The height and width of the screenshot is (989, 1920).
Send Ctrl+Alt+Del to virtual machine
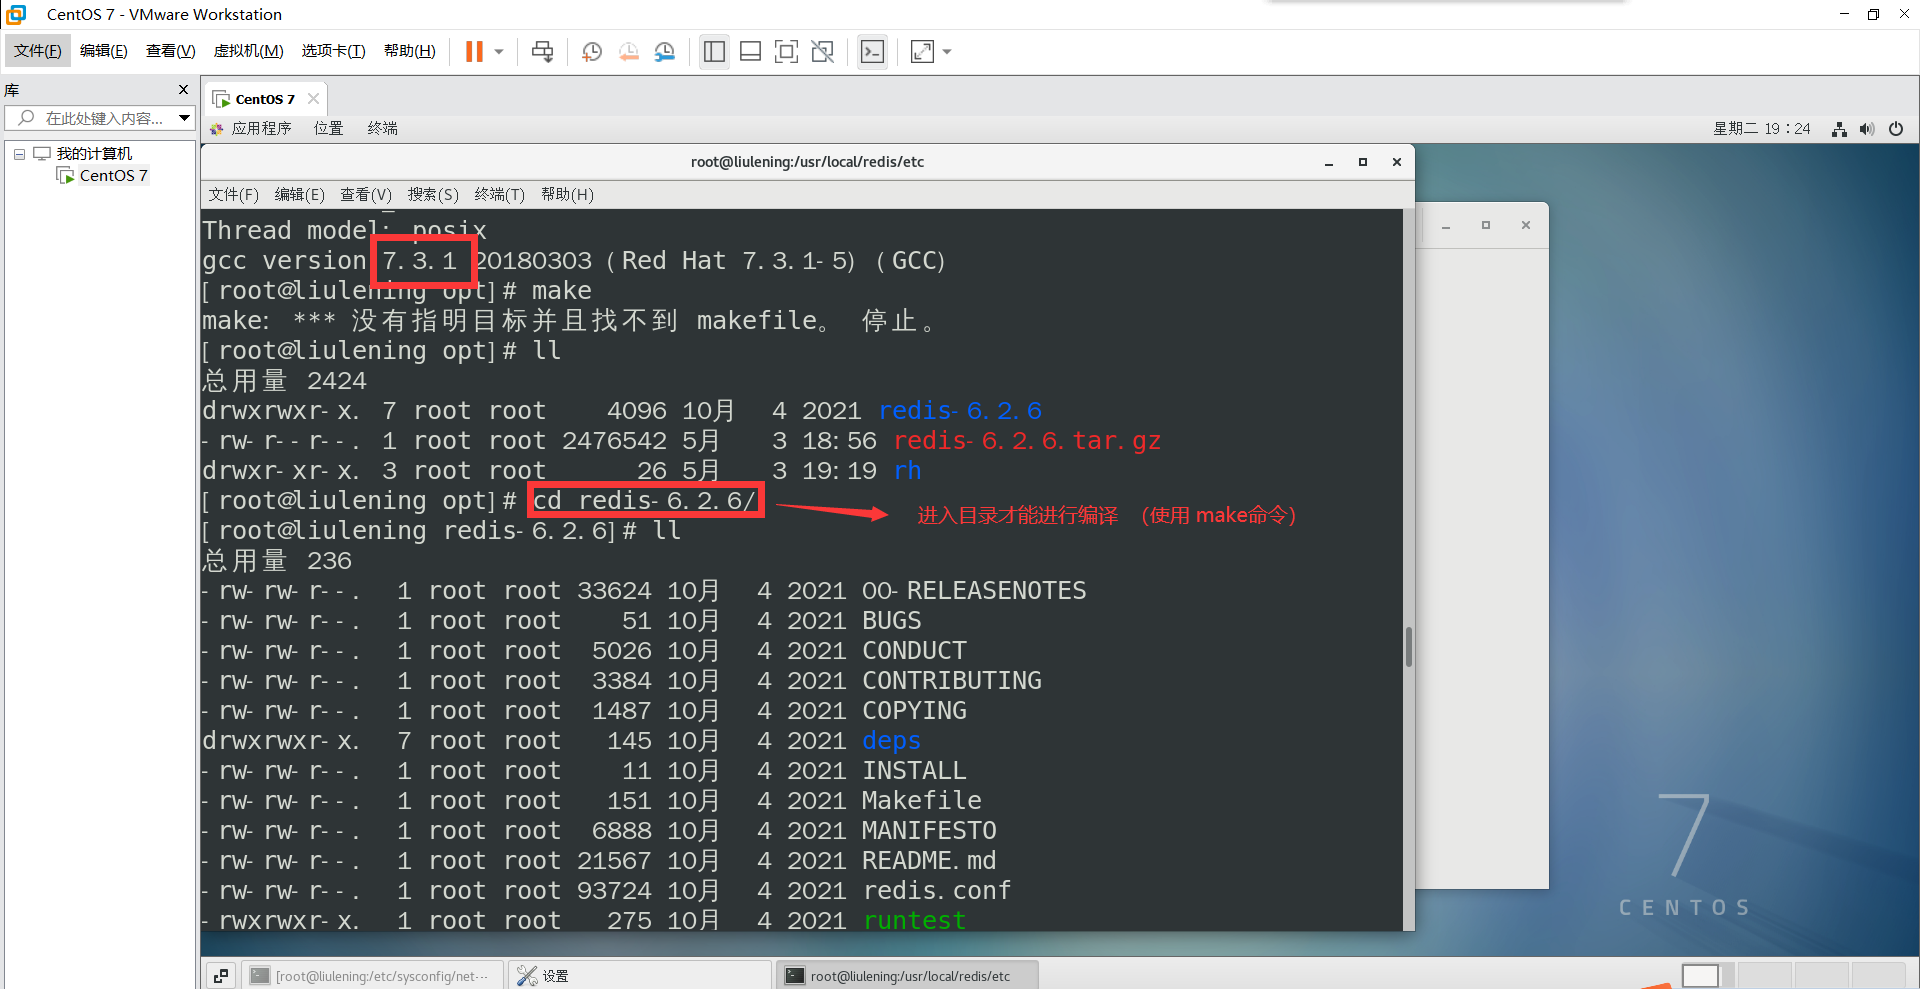click(542, 51)
